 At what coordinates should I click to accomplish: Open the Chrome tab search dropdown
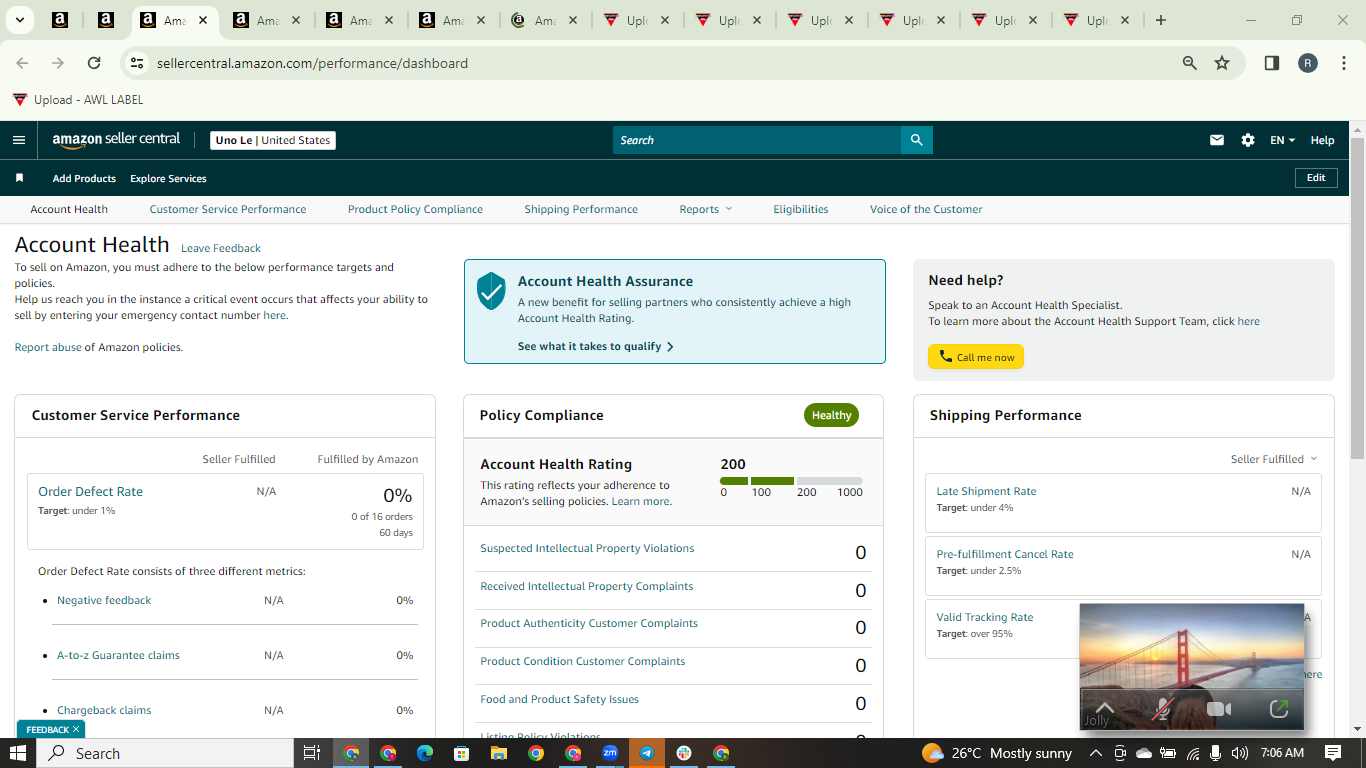tap(19, 20)
